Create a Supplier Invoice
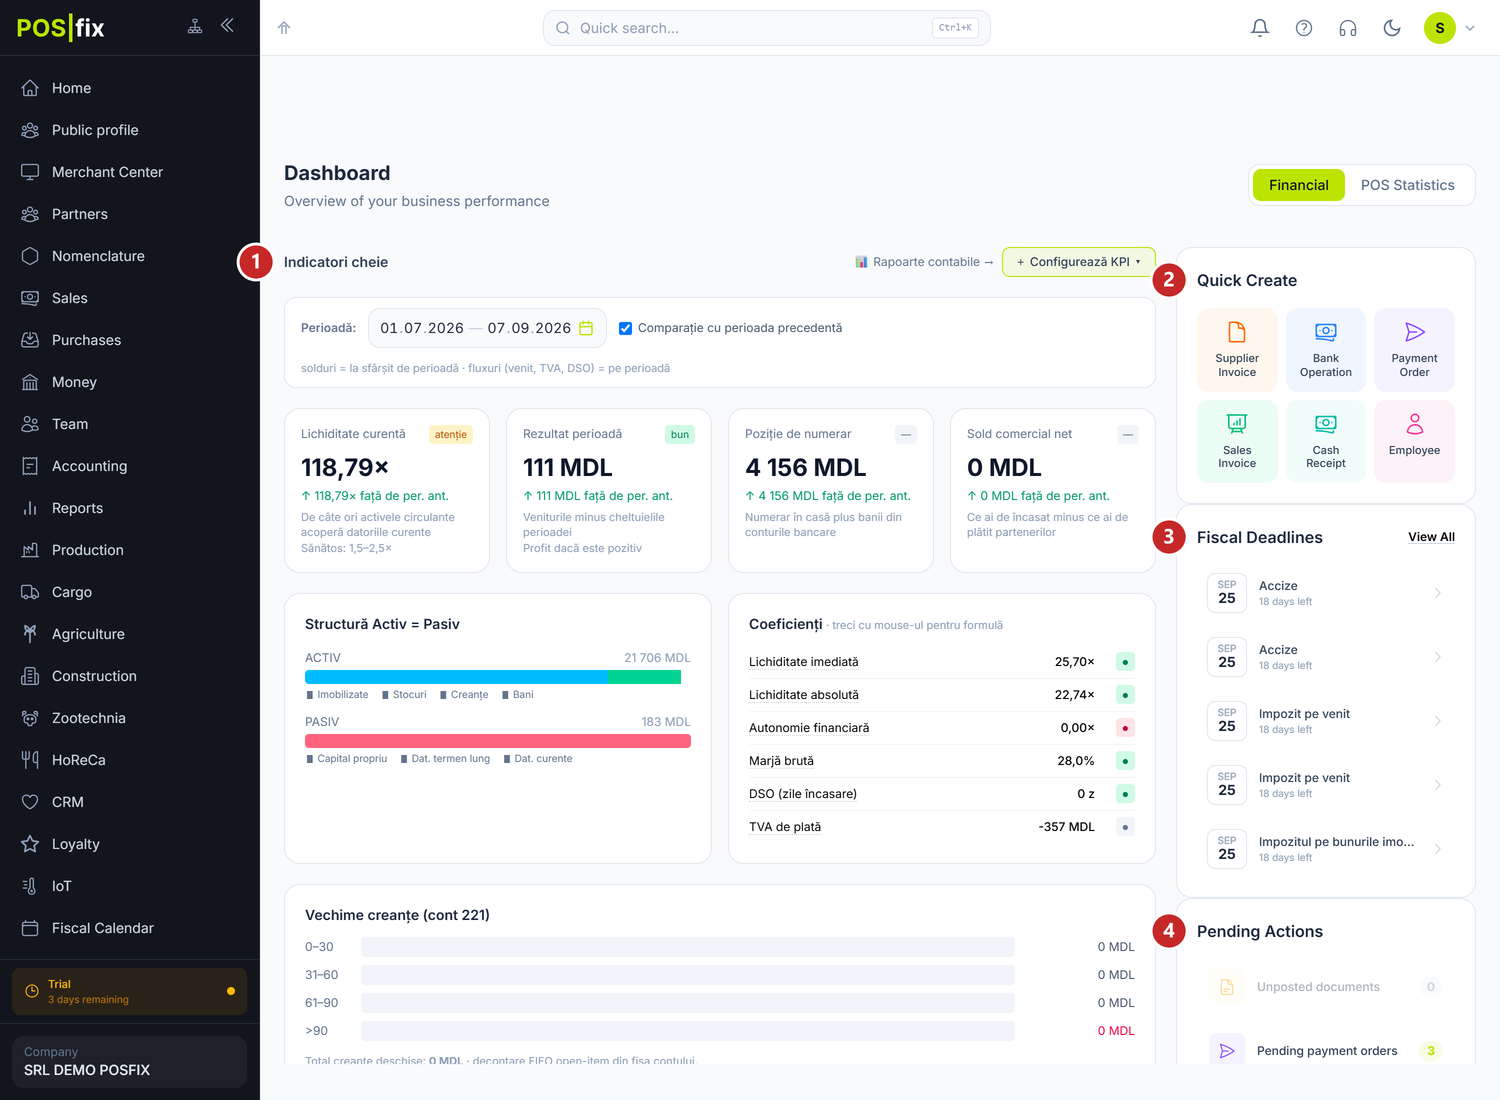 (x=1237, y=349)
